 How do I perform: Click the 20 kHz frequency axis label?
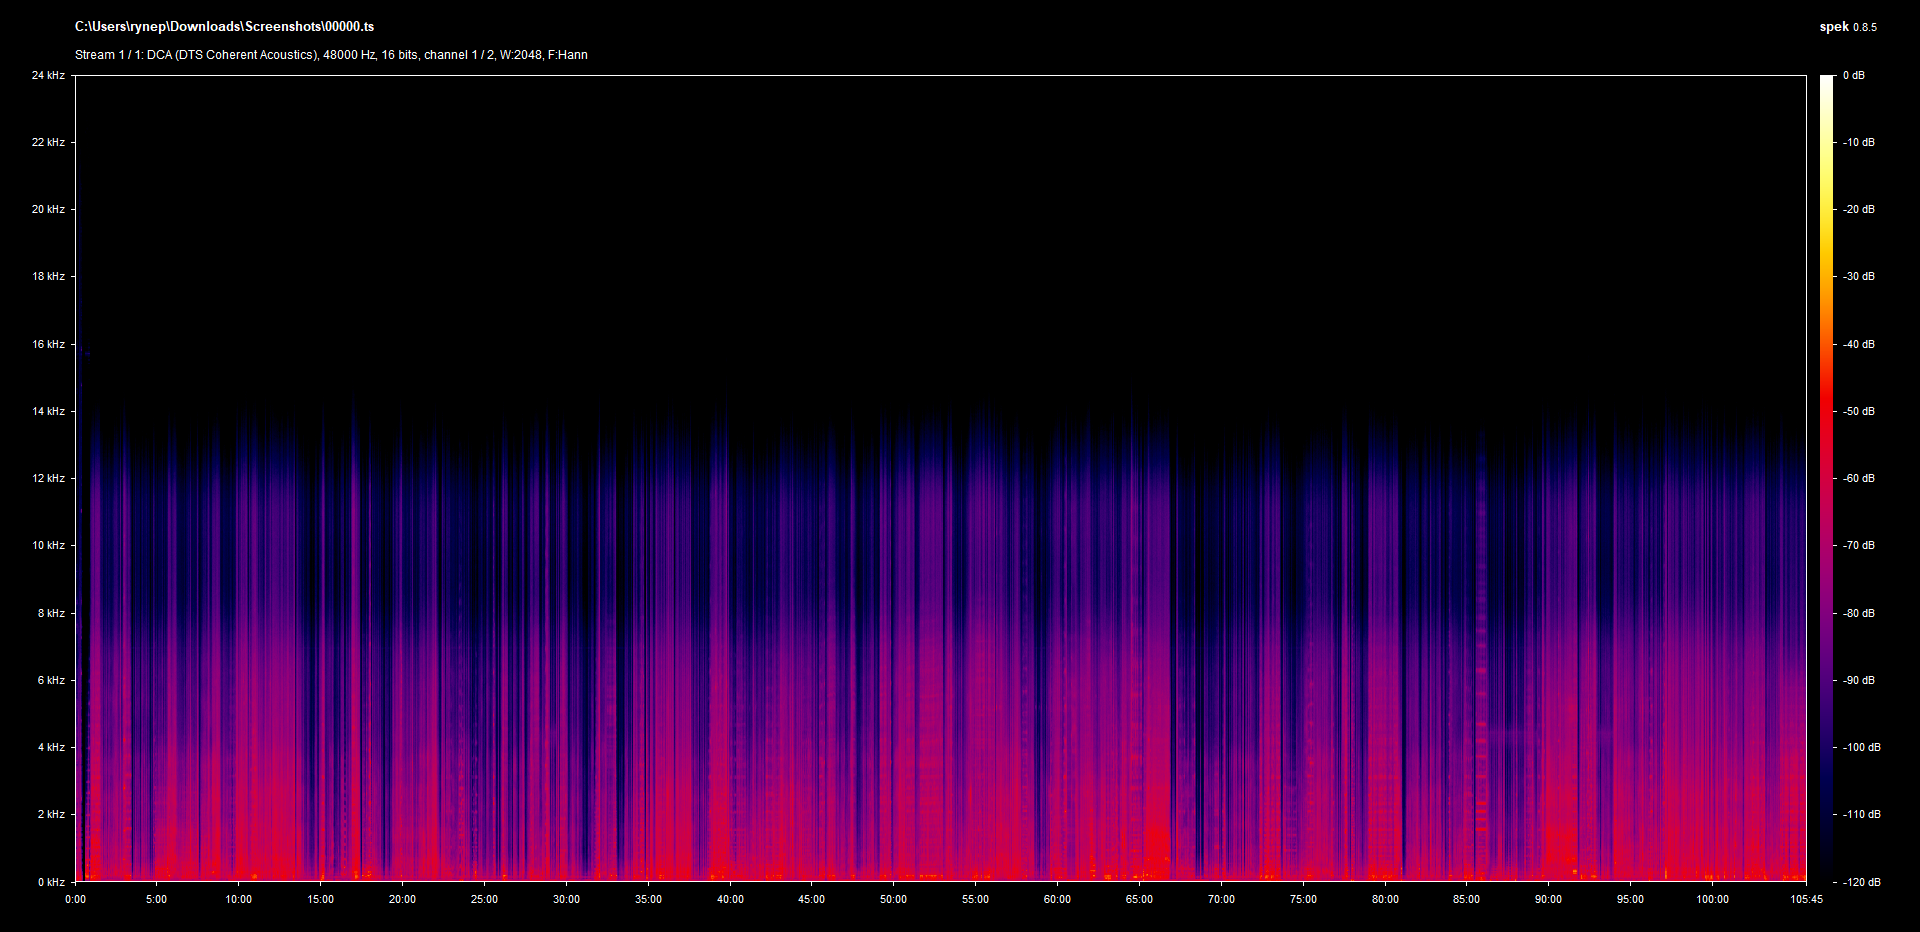(48, 210)
